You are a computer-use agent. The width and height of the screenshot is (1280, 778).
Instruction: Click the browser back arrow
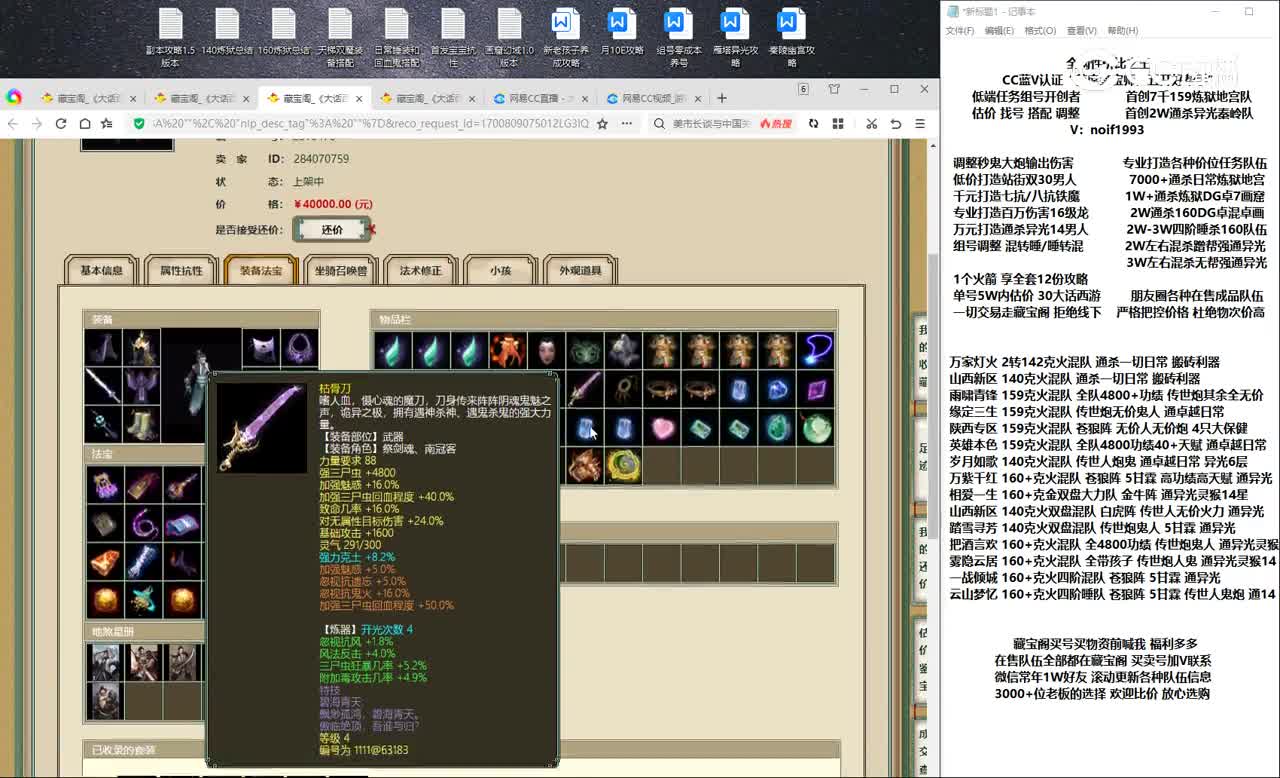13,123
